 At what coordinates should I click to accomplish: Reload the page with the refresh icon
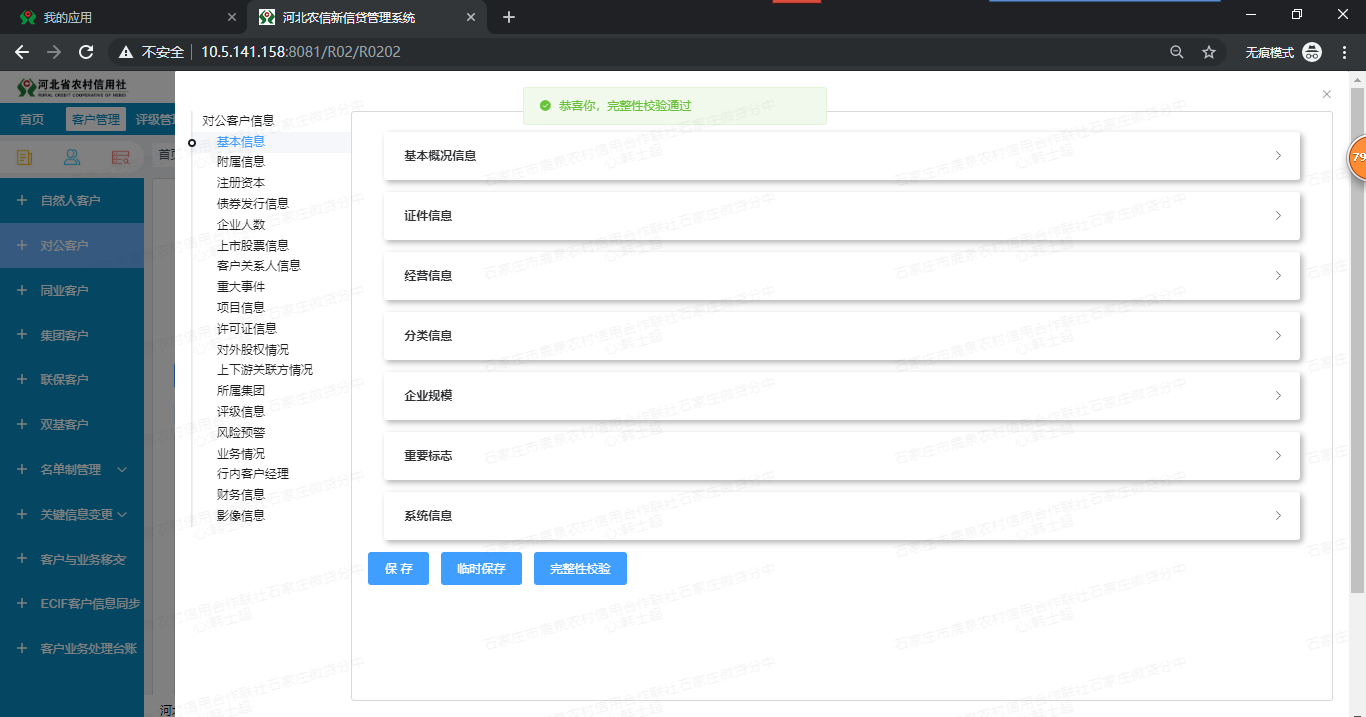click(x=86, y=52)
